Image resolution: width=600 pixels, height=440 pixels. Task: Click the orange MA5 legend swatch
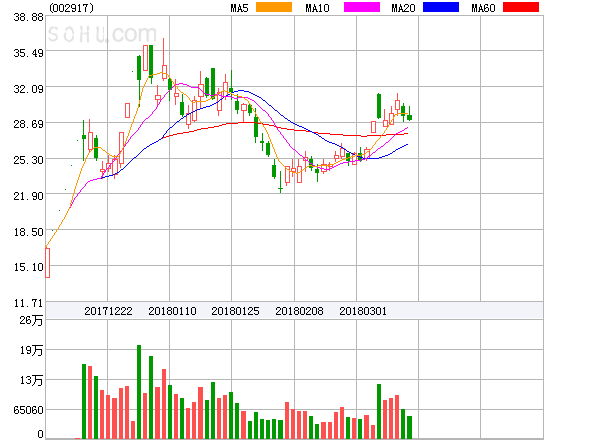(x=274, y=7)
